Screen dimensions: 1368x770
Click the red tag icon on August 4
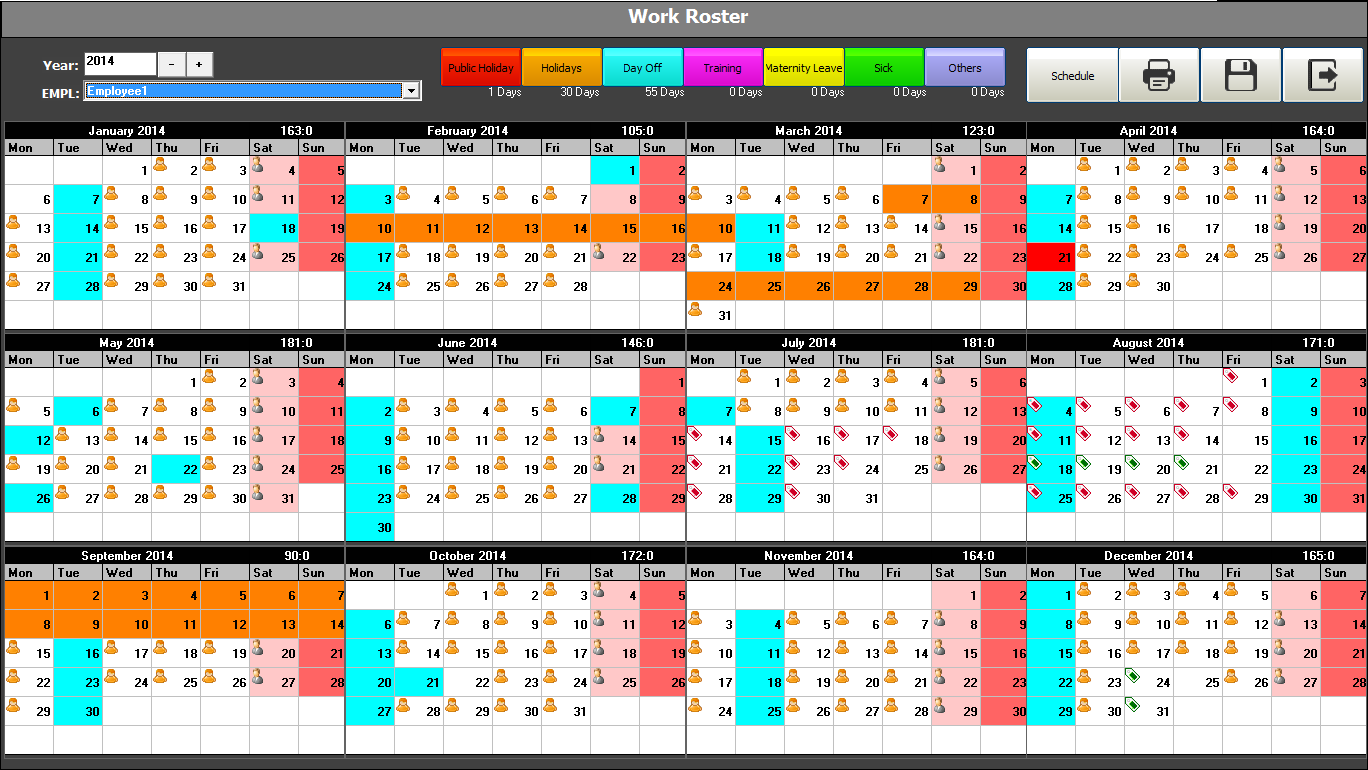coord(1036,405)
